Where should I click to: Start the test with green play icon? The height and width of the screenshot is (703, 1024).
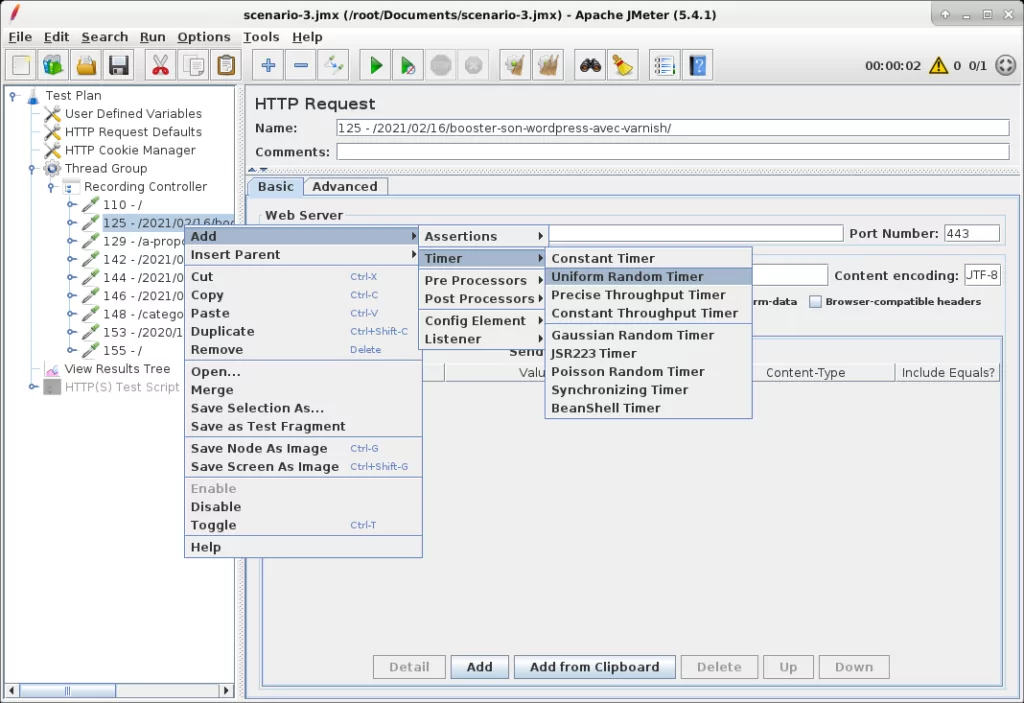coord(376,65)
